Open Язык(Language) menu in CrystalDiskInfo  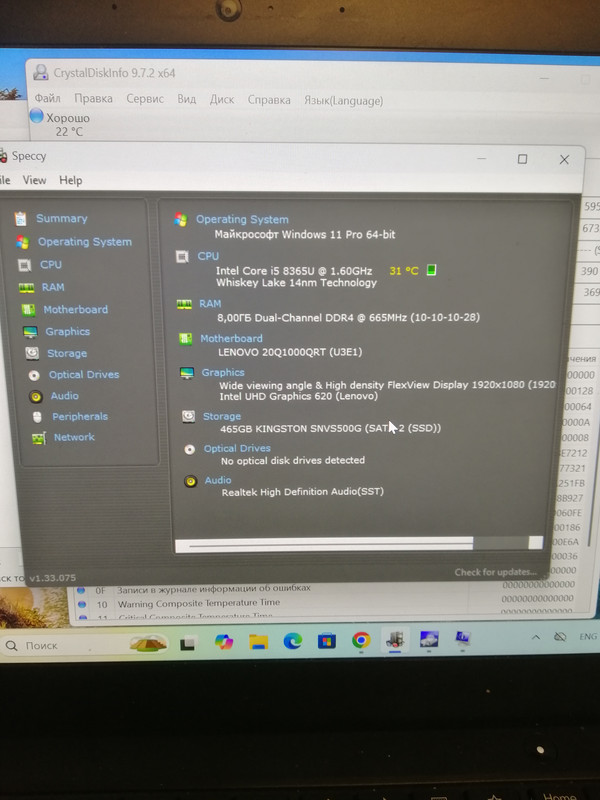click(343, 101)
